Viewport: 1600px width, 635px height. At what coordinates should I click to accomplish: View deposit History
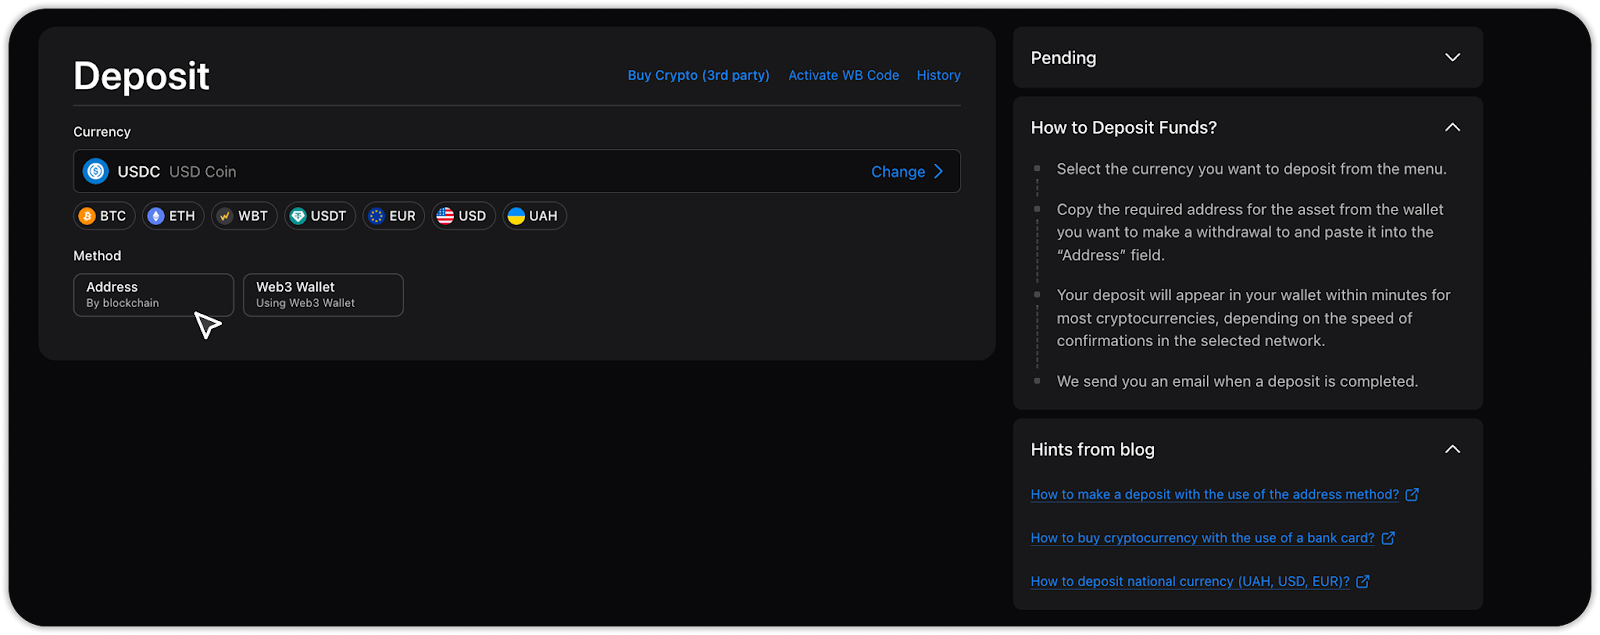938,75
